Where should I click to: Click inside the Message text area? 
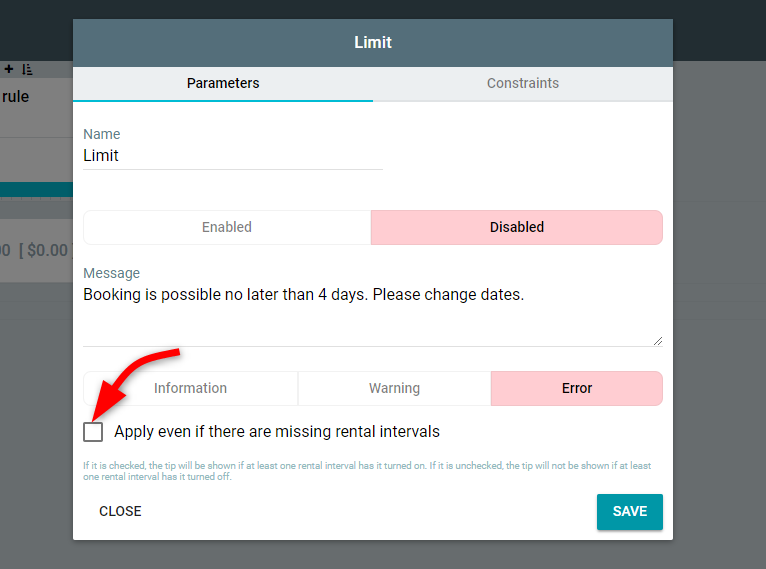pyautogui.click(x=373, y=314)
